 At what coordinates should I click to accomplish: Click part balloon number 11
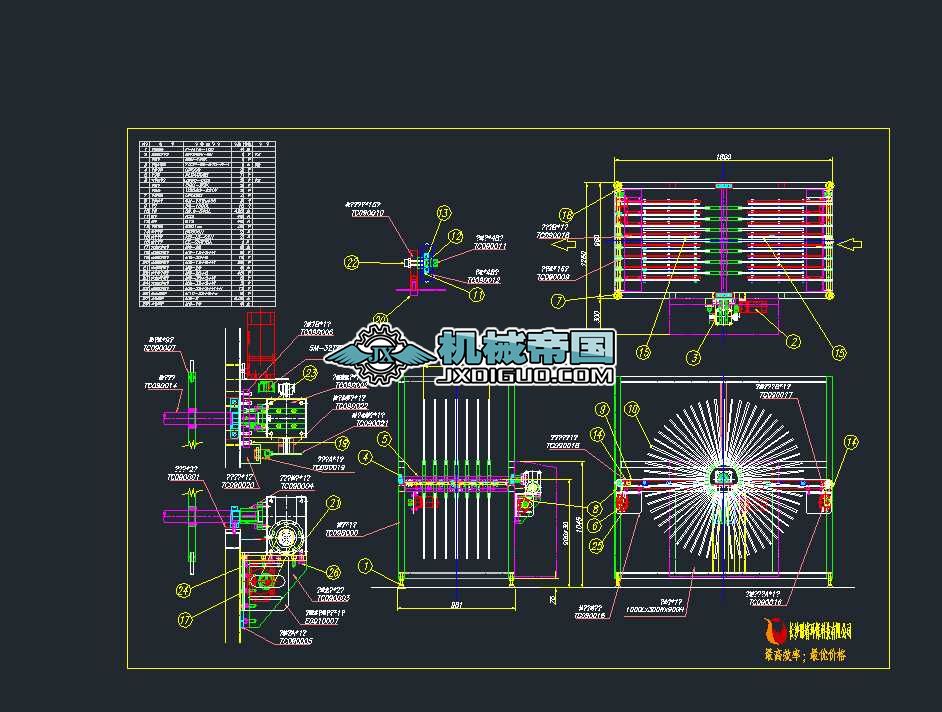pyautogui.click(x=477, y=295)
